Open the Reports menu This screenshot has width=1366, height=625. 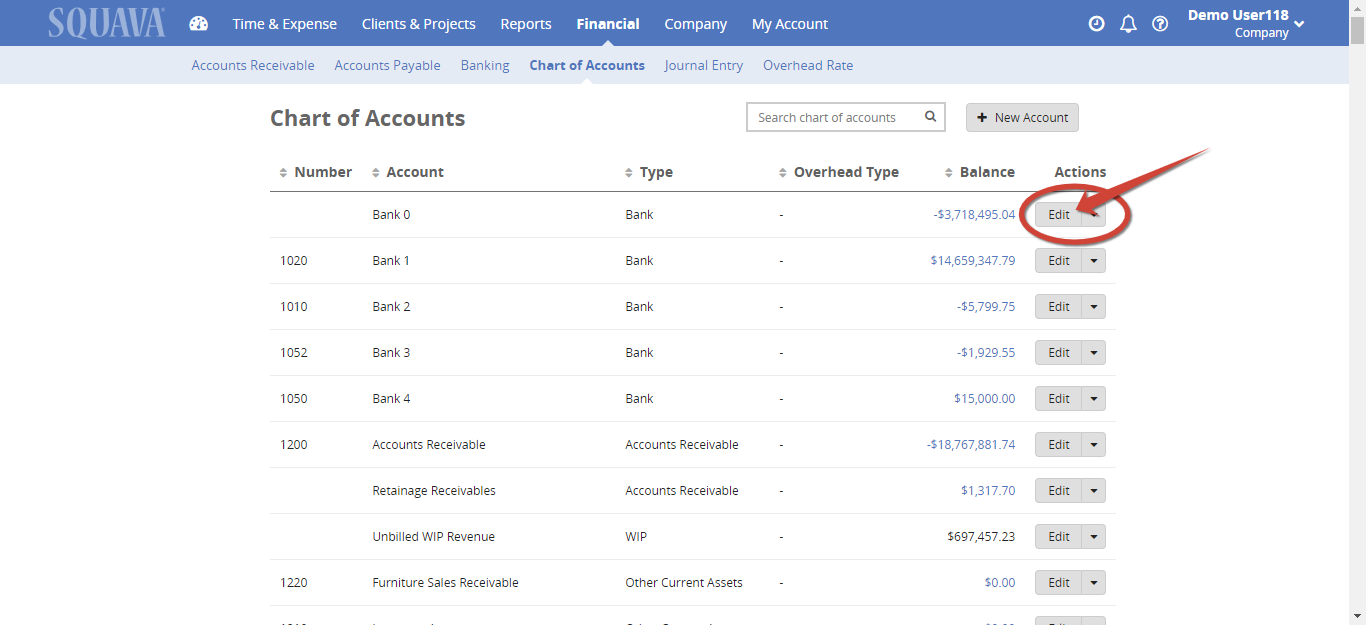click(x=526, y=24)
